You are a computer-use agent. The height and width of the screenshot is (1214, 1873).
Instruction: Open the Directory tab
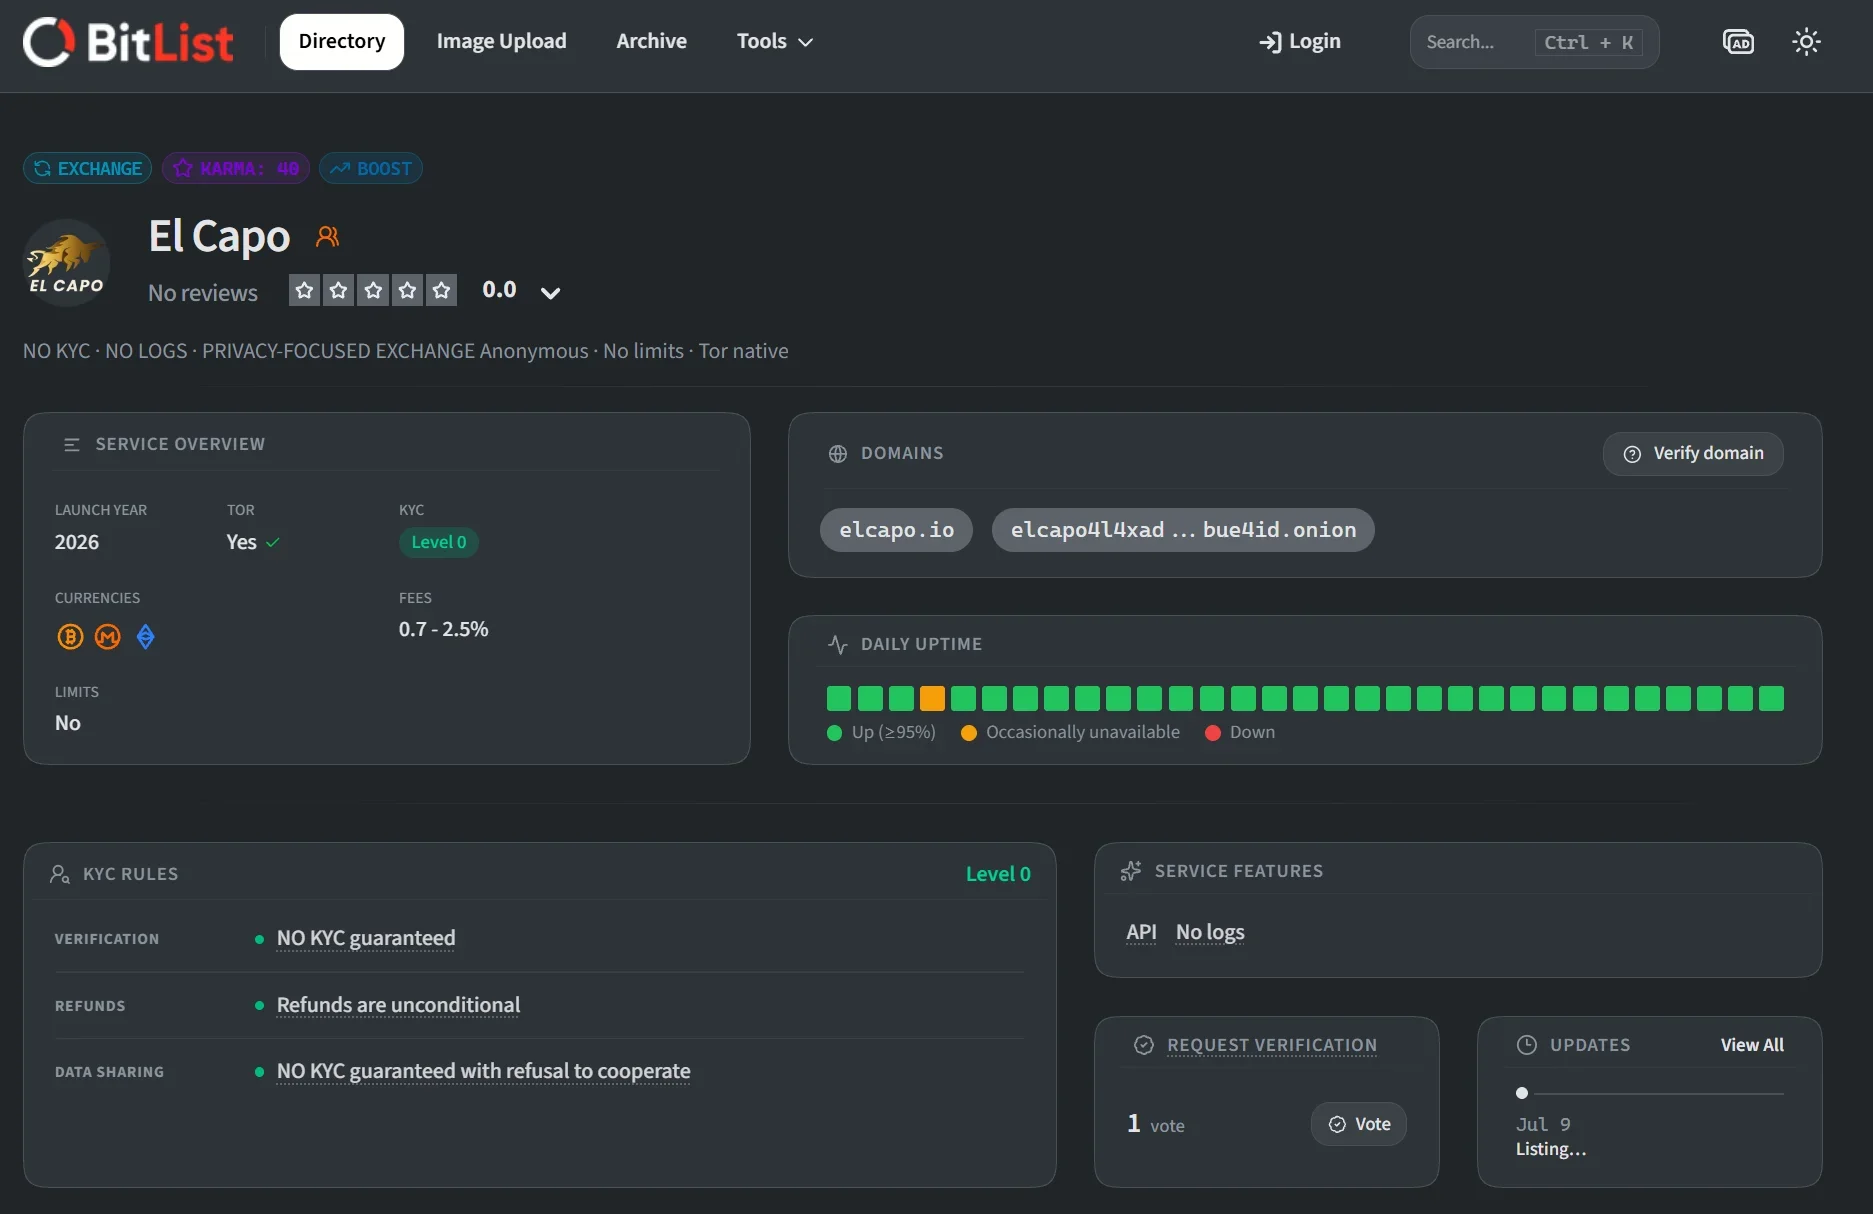[x=342, y=42]
